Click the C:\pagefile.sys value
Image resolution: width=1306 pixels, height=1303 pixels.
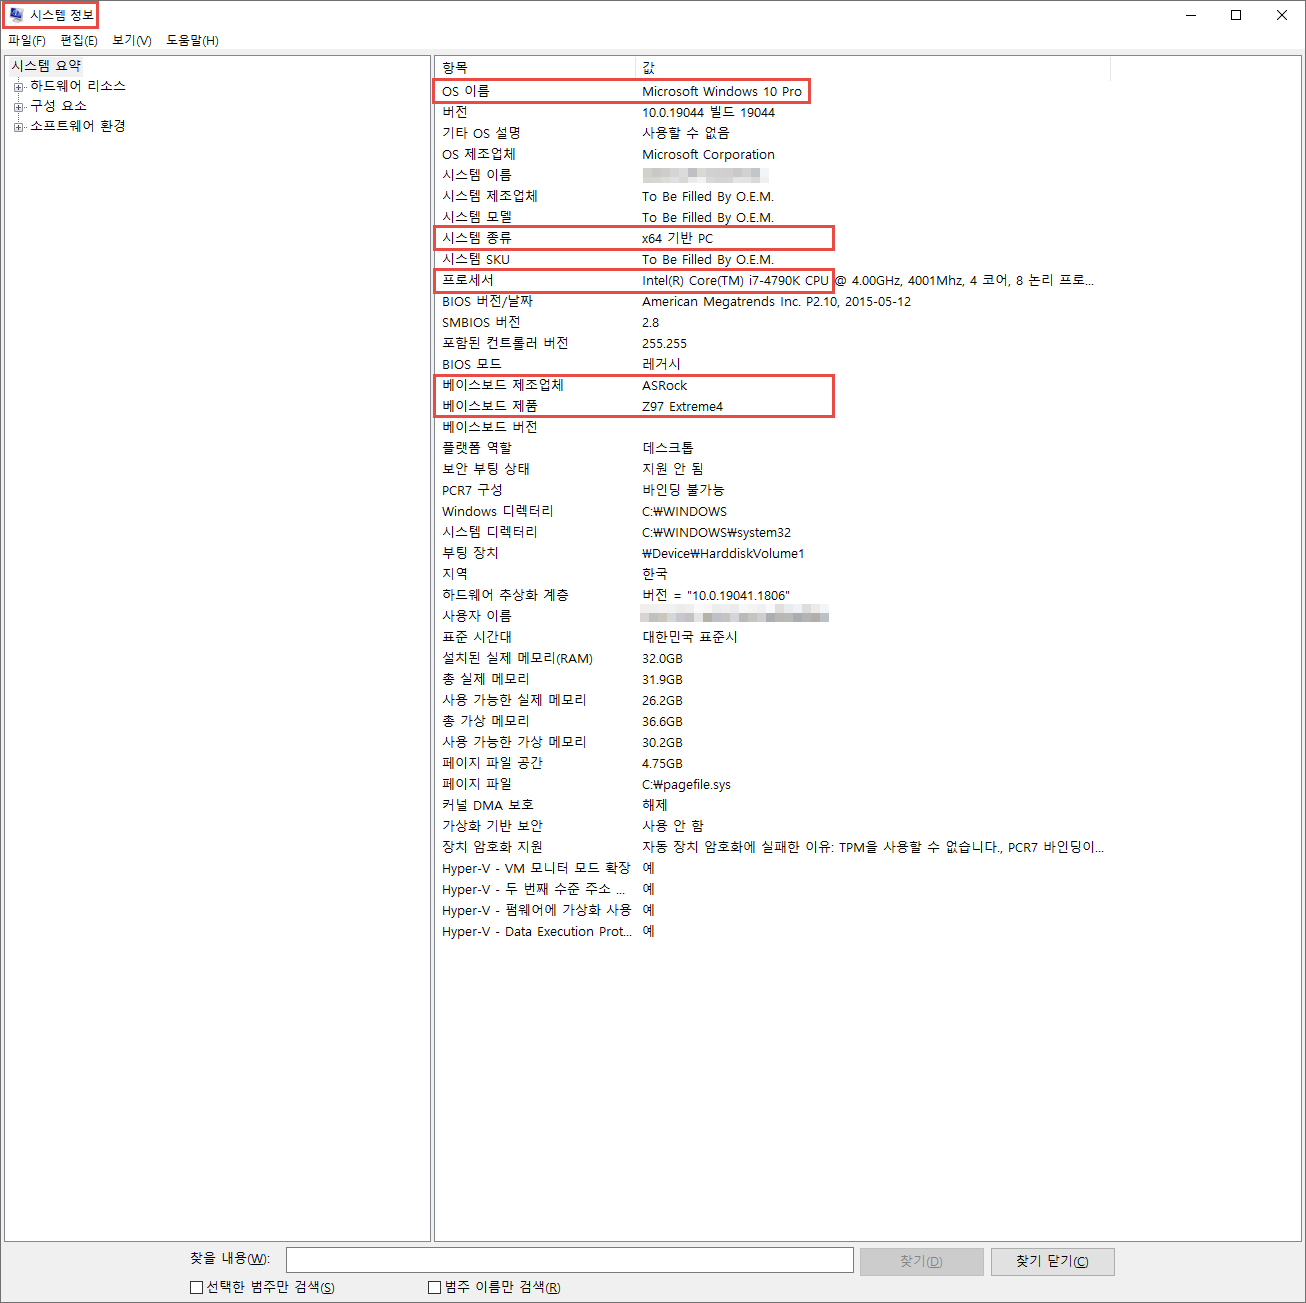pos(686,784)
